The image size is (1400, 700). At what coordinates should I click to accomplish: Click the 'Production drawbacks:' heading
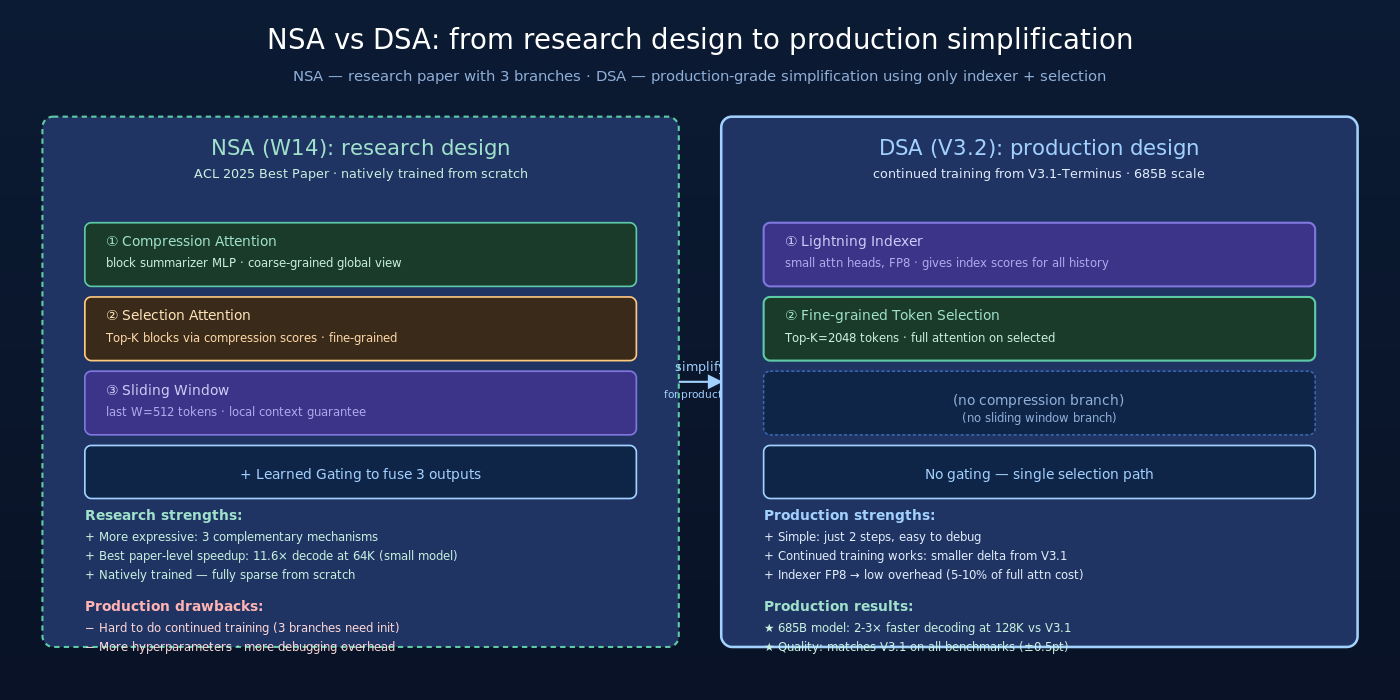(x=174, y=607)
